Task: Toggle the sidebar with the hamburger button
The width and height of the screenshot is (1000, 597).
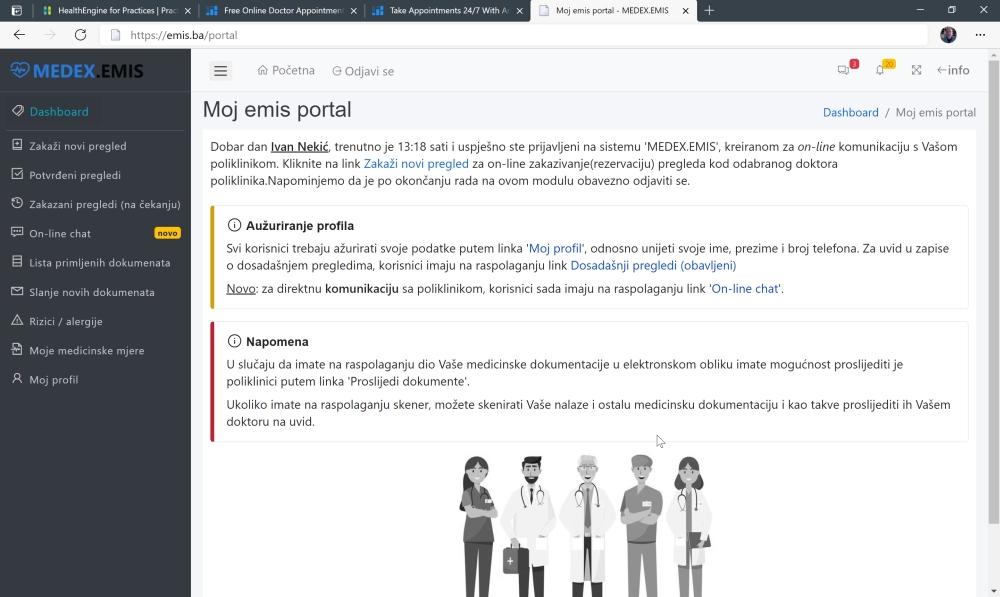Action: coord(221,71)
